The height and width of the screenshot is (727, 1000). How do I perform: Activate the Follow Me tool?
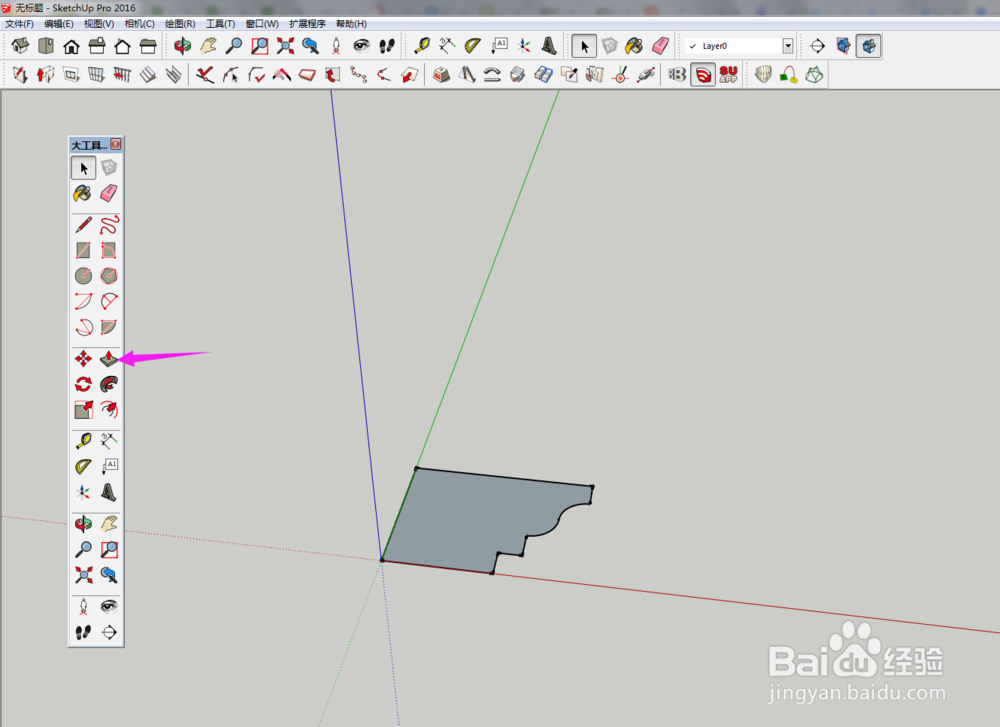(109, 384)
